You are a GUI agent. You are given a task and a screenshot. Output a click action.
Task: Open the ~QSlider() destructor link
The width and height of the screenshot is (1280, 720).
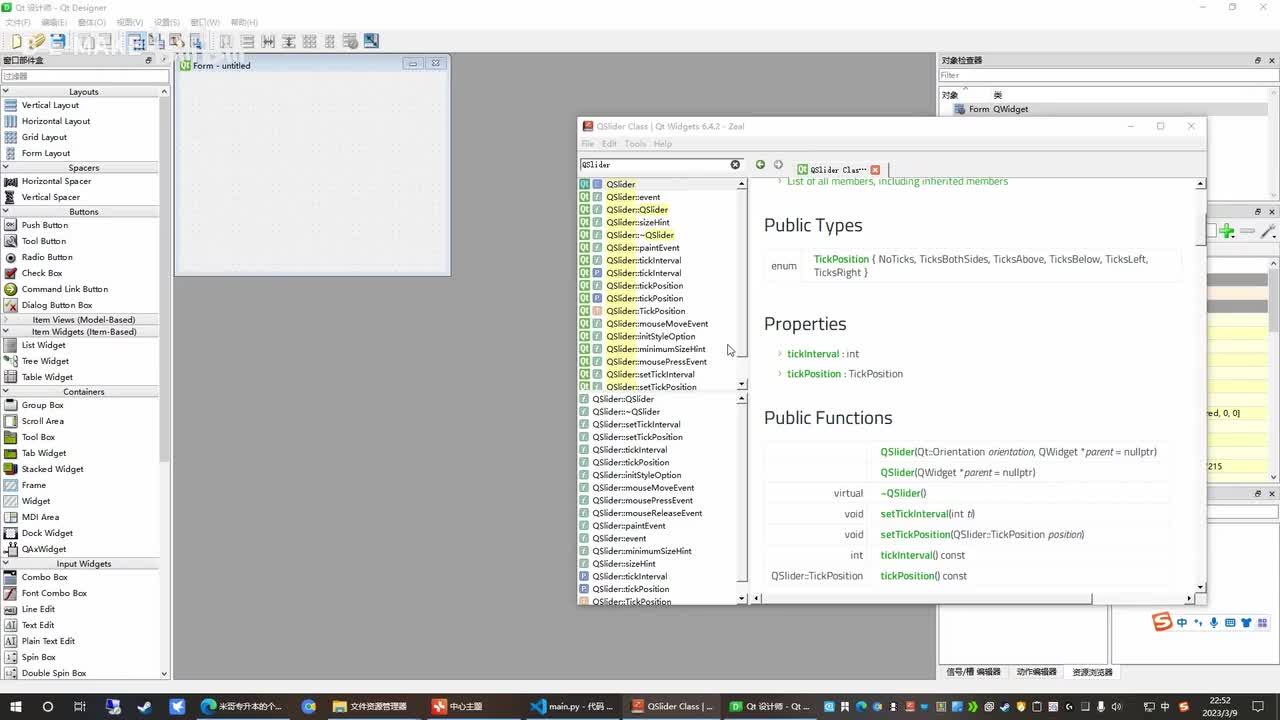tap(903, 493)
